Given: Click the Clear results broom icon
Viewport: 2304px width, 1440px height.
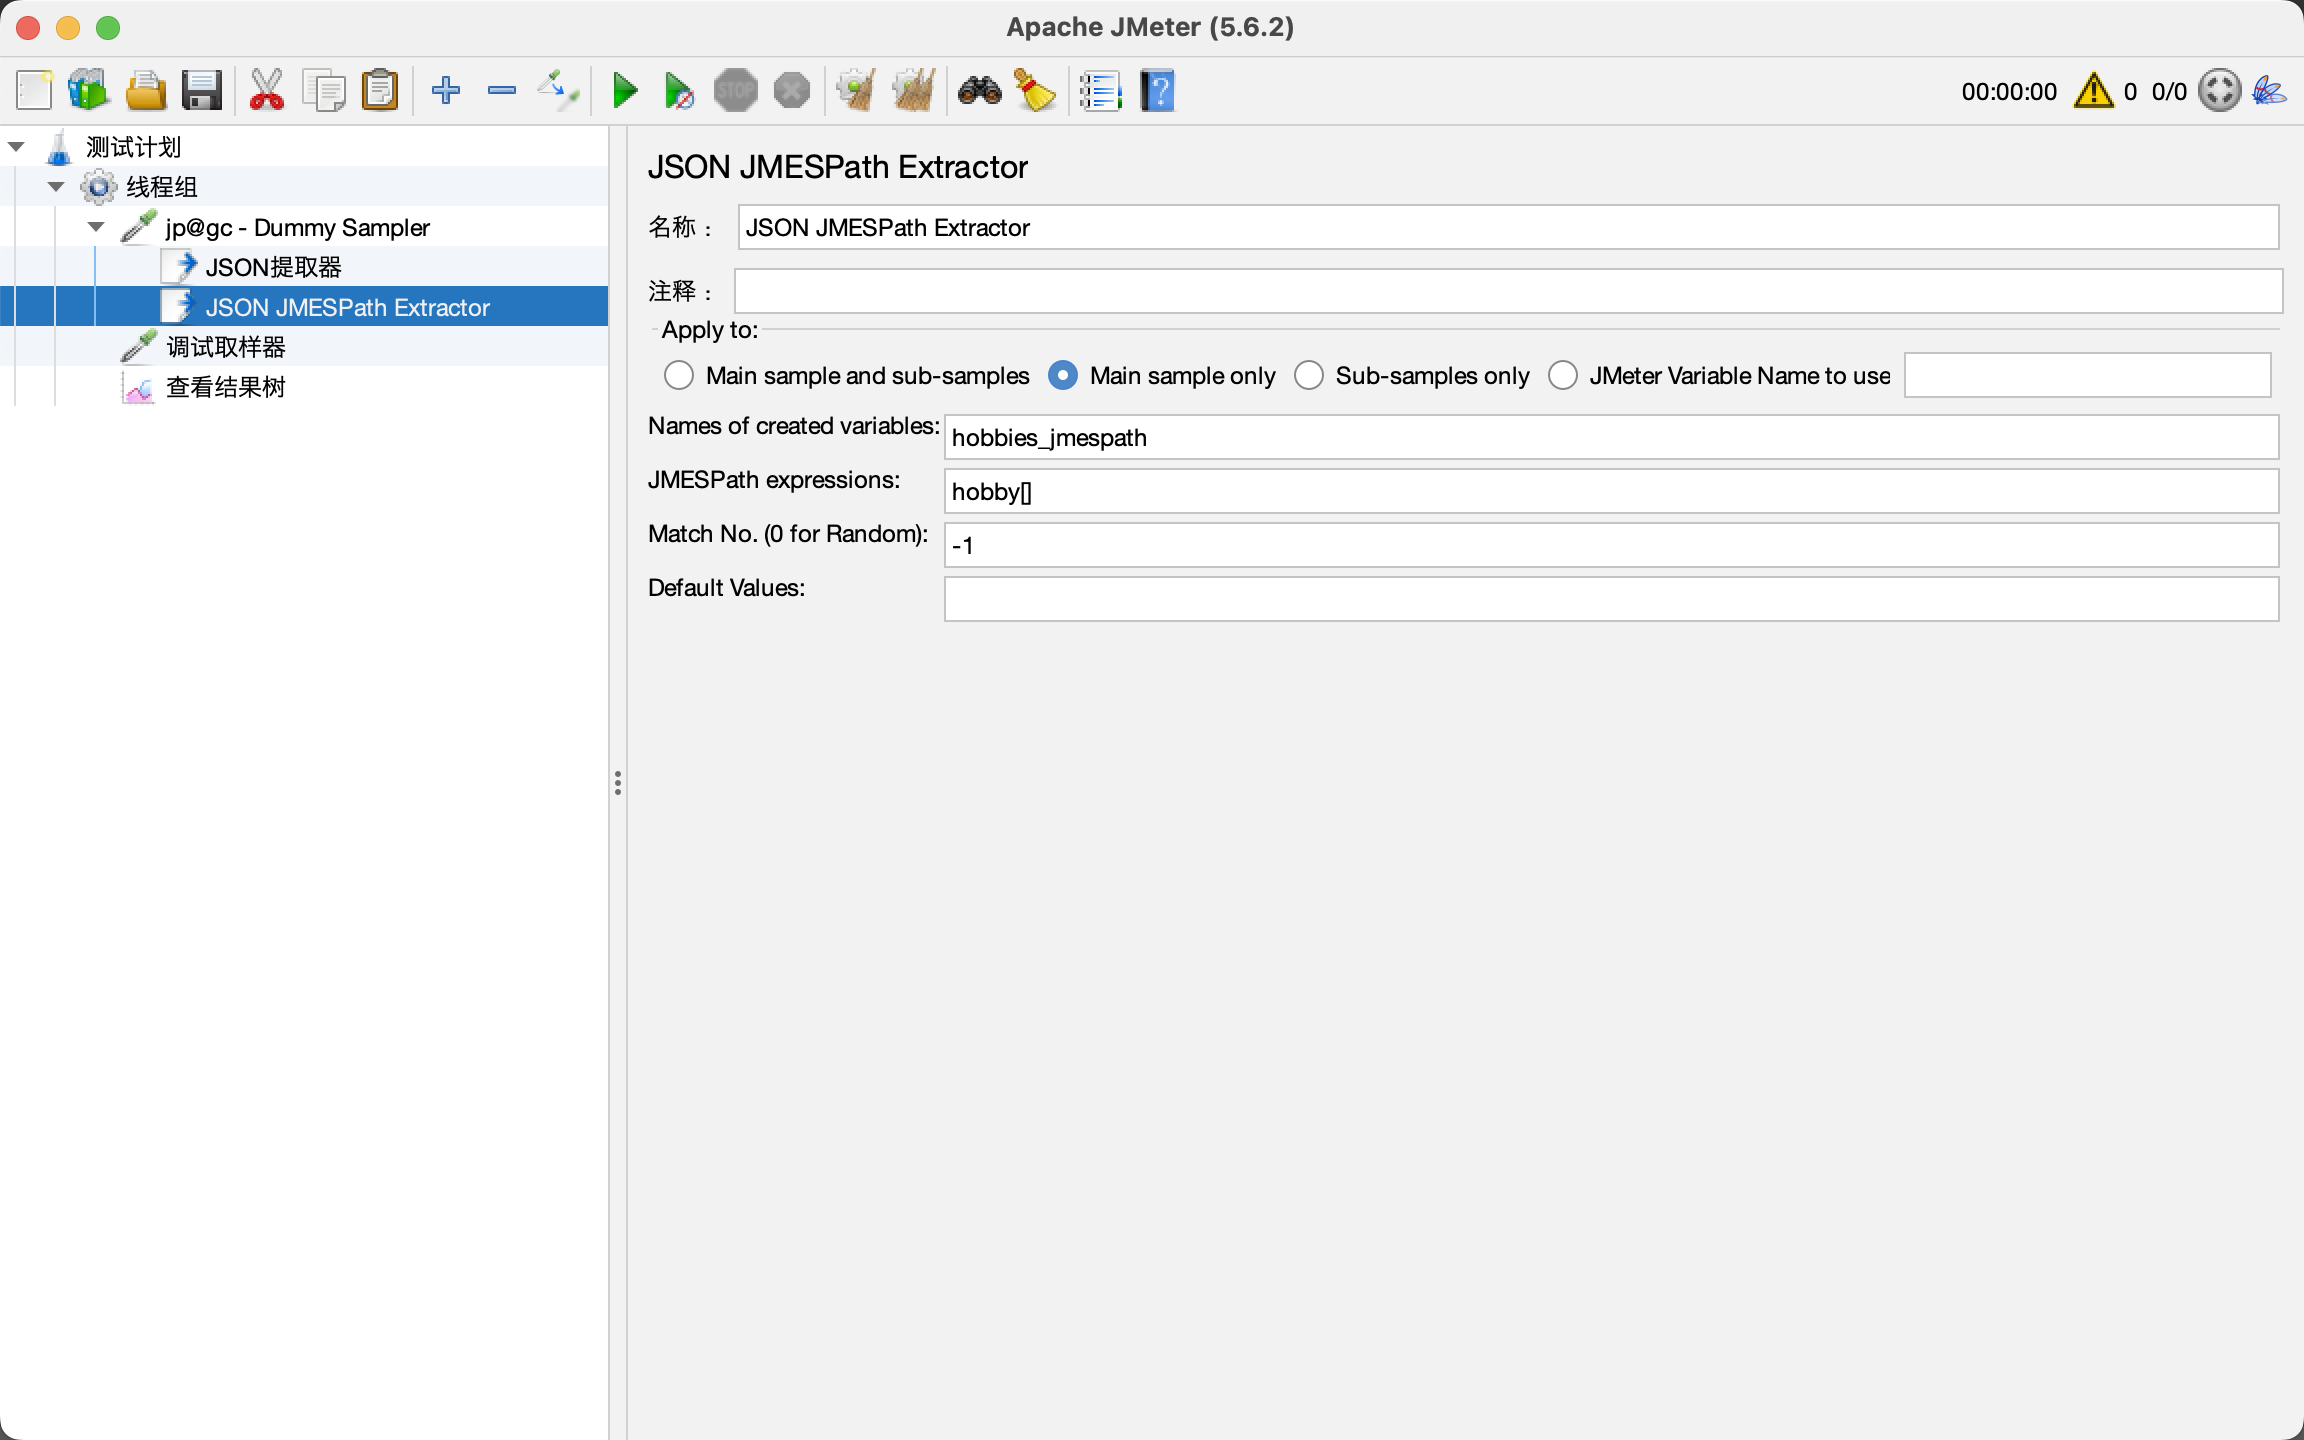Looking at the screenshot, I should click(x=857, y=91).
